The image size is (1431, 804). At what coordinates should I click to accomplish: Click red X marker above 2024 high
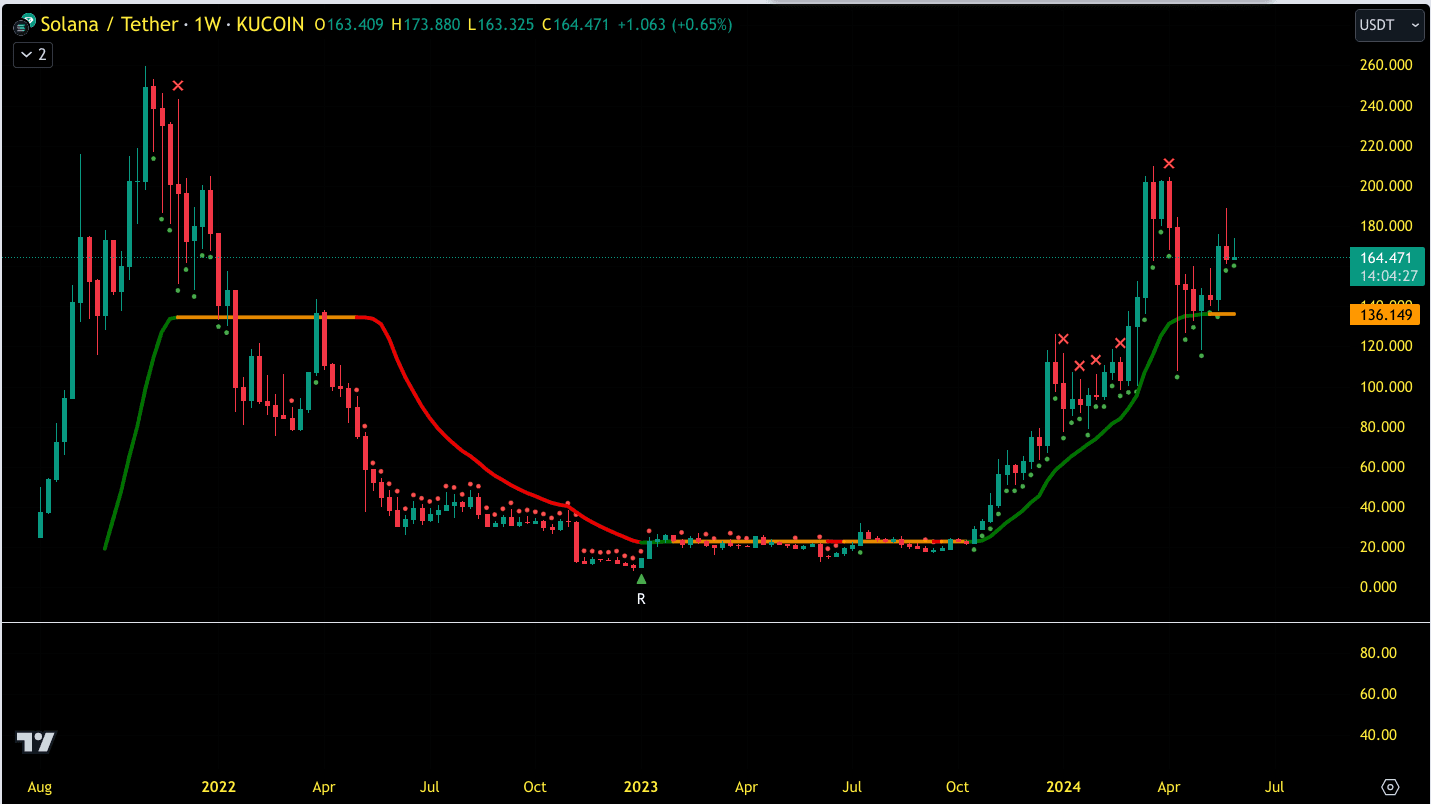1168,163
